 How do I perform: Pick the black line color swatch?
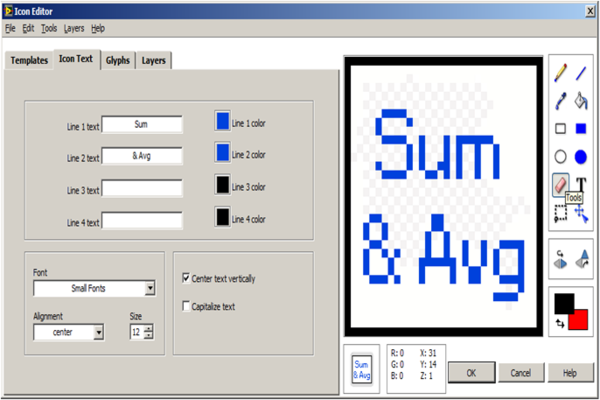tap(564, 303)
